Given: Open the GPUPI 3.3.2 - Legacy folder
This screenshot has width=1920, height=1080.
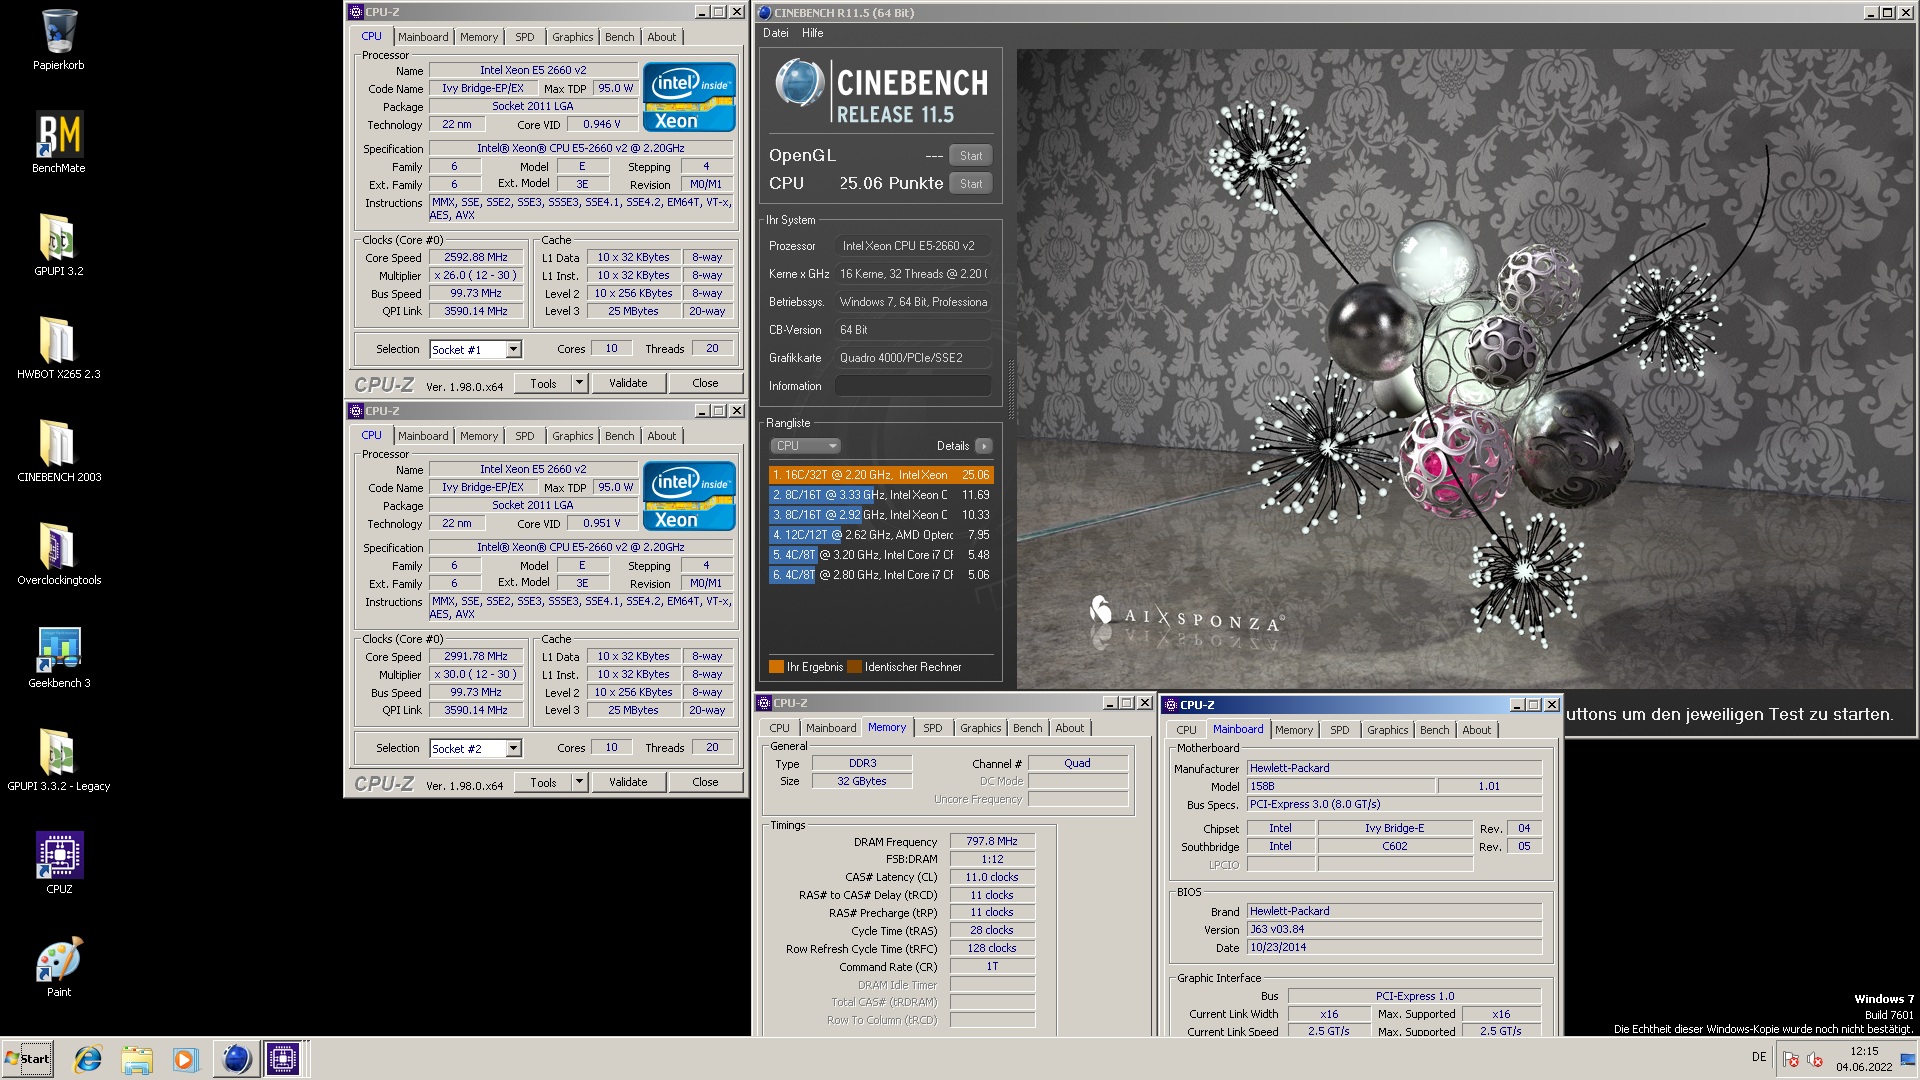Looking at the screenshot, I should tap(59, 760).
